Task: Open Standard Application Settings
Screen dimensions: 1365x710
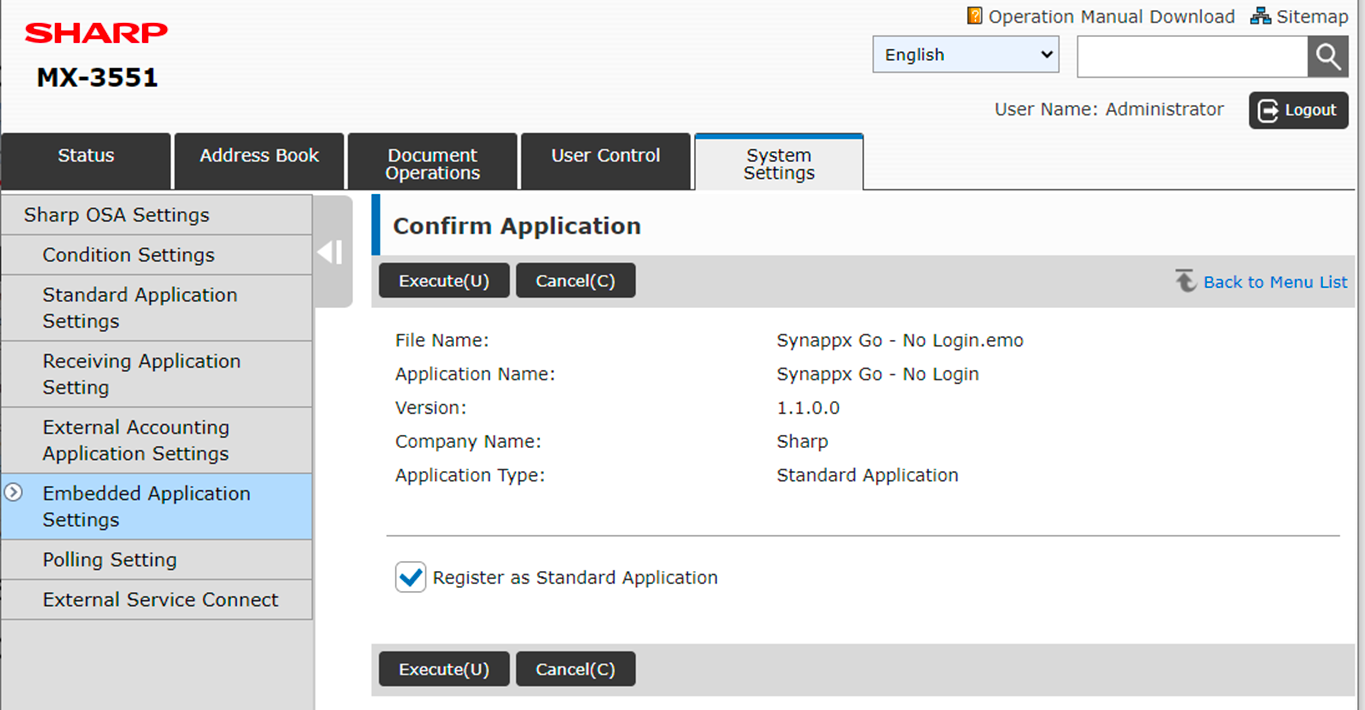Action: 157,308
